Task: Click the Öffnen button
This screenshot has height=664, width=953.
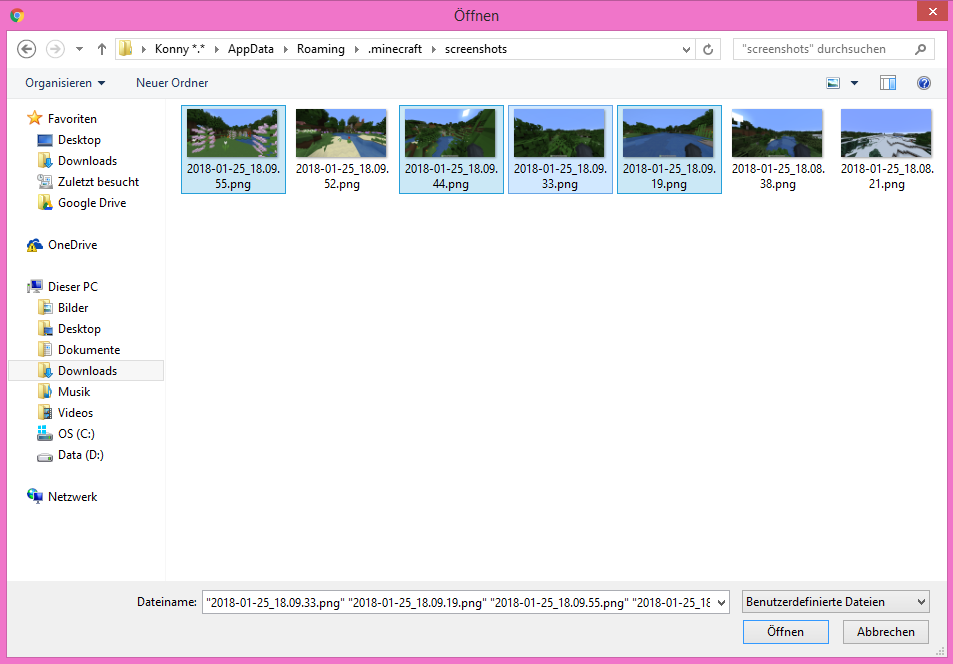Action: (x=785, y=632)
